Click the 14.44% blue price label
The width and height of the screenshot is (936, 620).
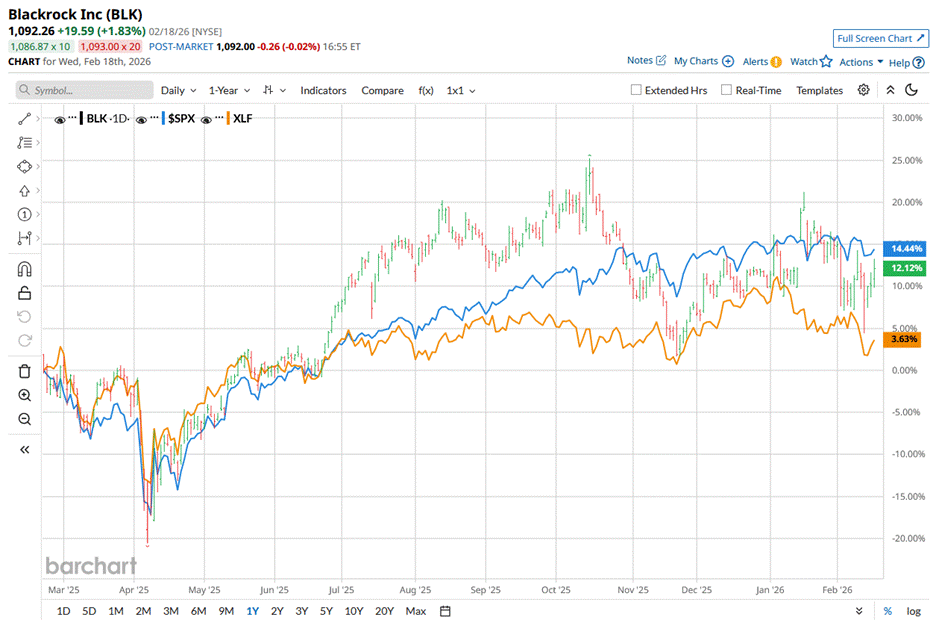tap(904, 249)
